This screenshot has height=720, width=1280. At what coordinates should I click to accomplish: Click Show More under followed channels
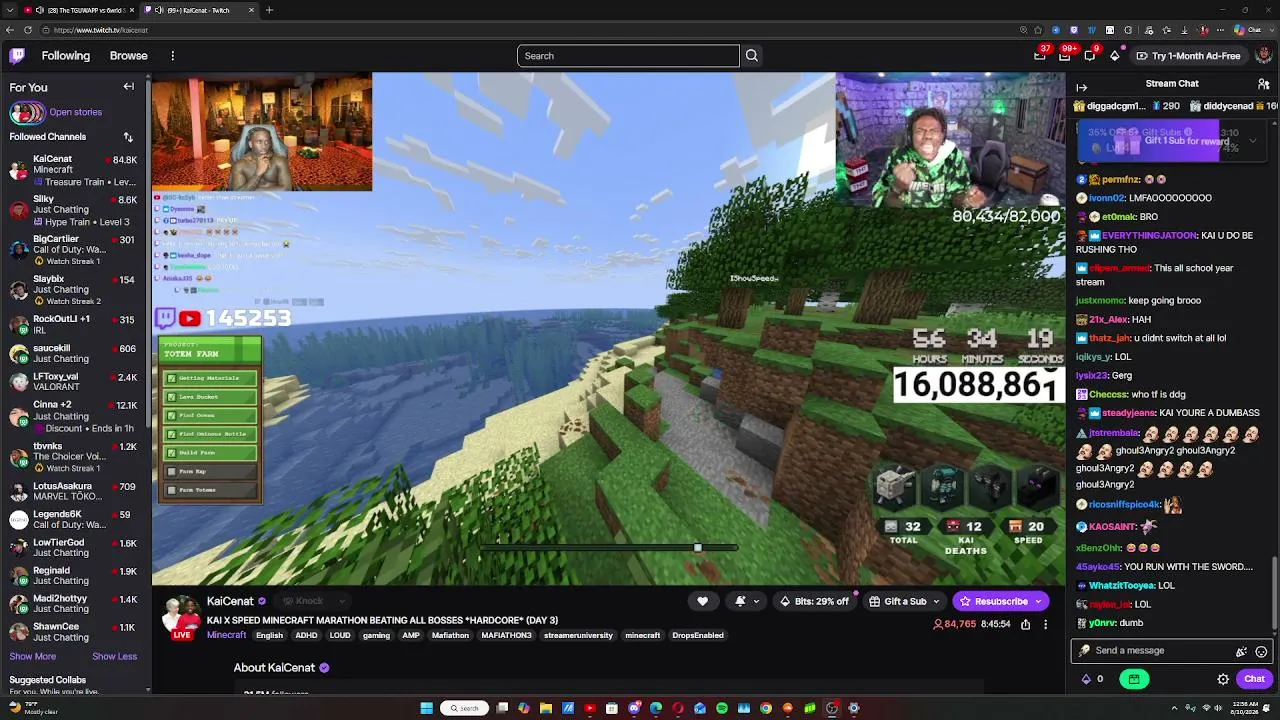point(33,656)
